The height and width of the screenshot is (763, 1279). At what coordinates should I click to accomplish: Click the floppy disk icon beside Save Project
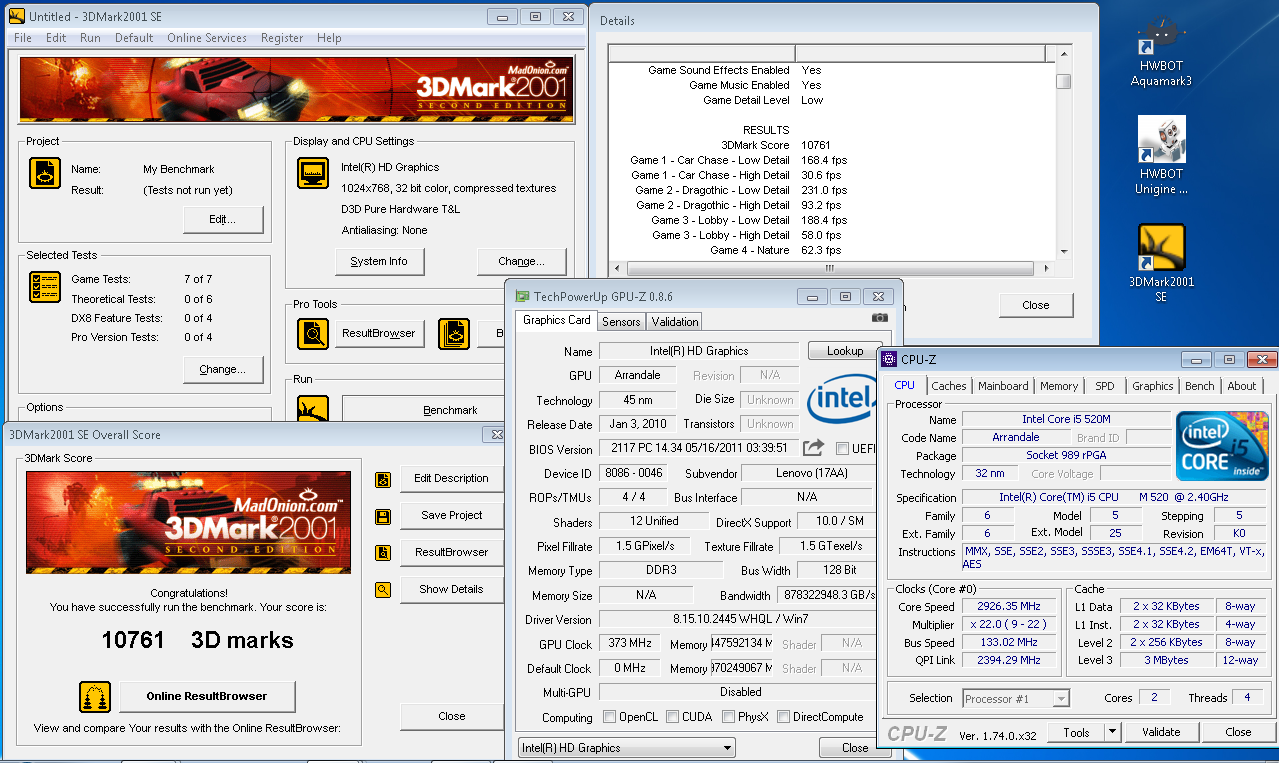[x=383, y=516]
